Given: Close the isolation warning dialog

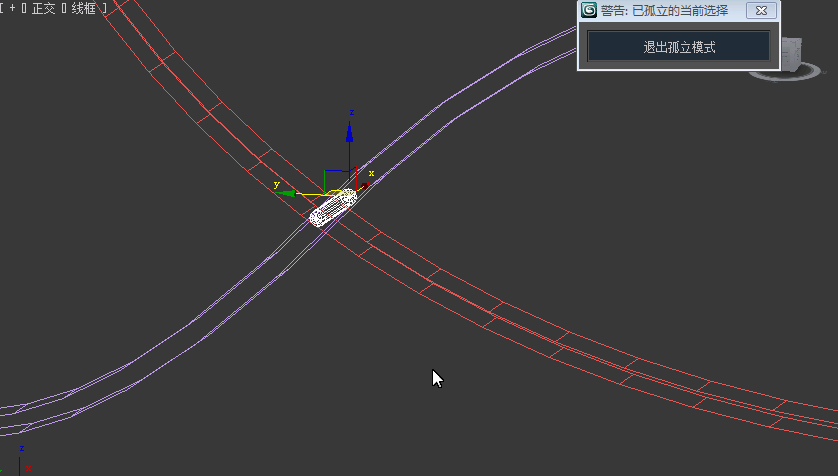Looking at the screenshot, I should (x=761, y=10).
